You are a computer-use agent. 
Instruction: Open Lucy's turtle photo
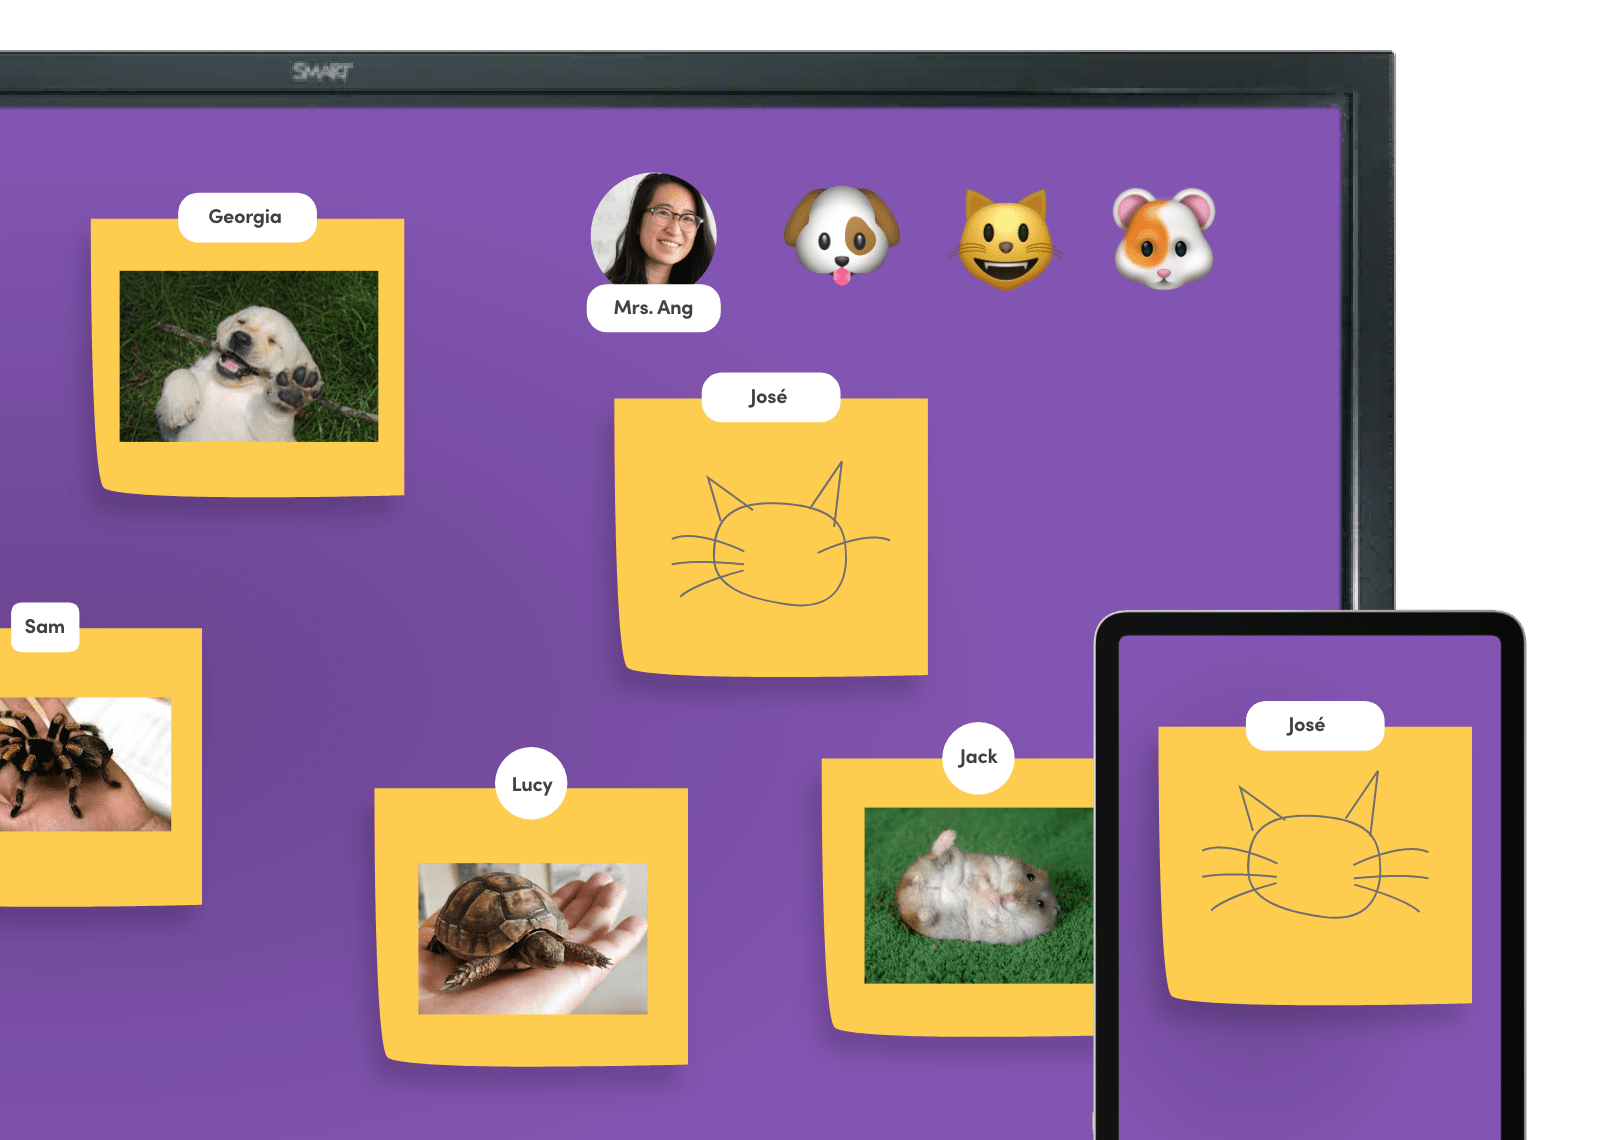(x=532, y=938)
